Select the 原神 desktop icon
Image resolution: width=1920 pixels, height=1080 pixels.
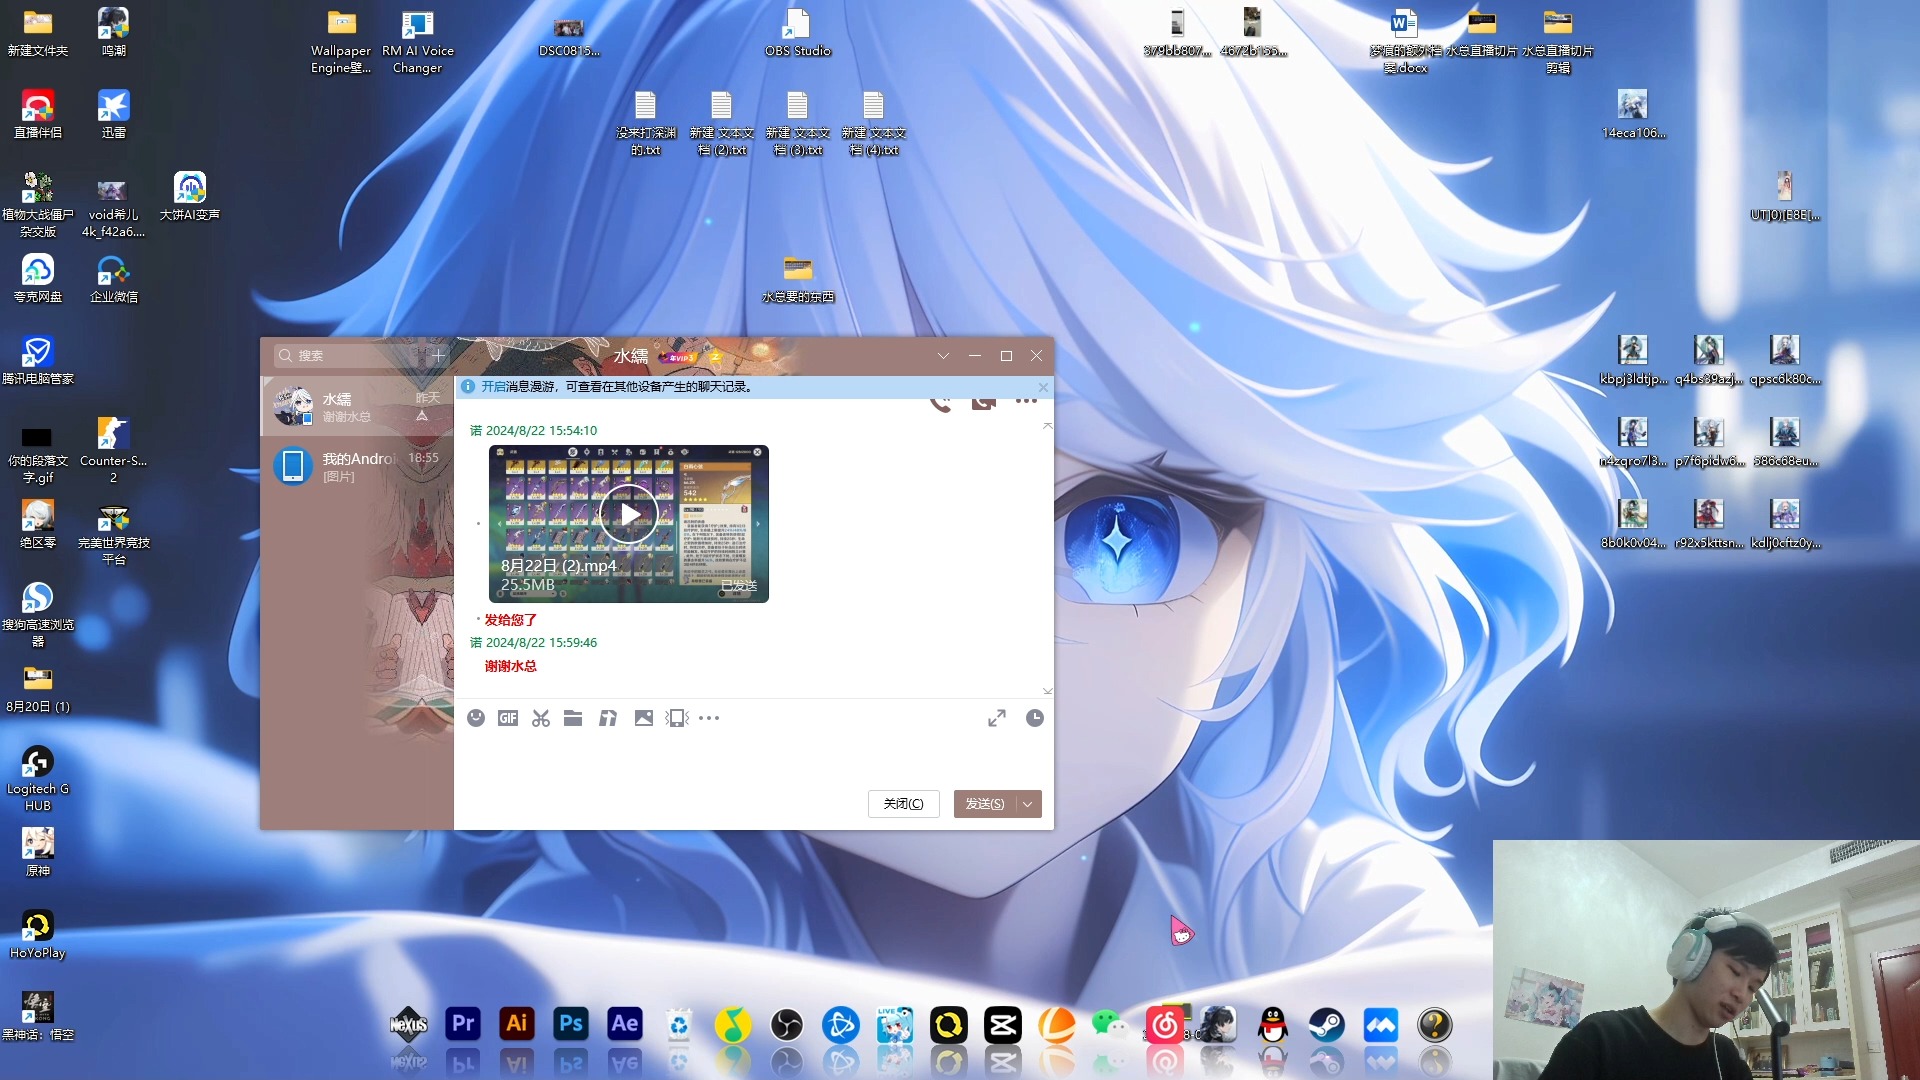38,853
